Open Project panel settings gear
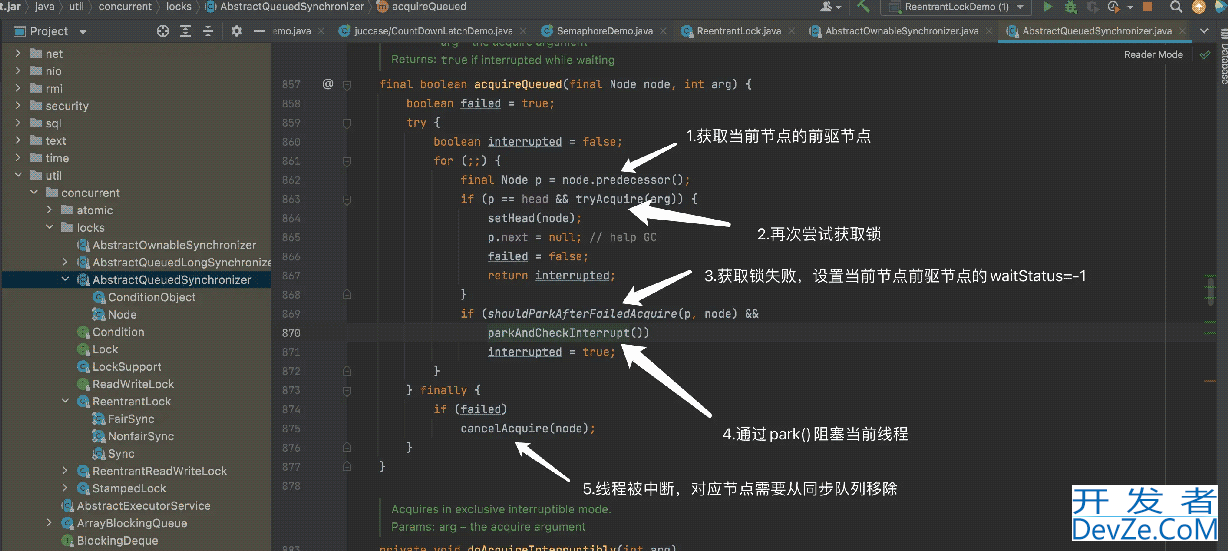Screen dimensions: 1228x551 [x=237, y=31]
